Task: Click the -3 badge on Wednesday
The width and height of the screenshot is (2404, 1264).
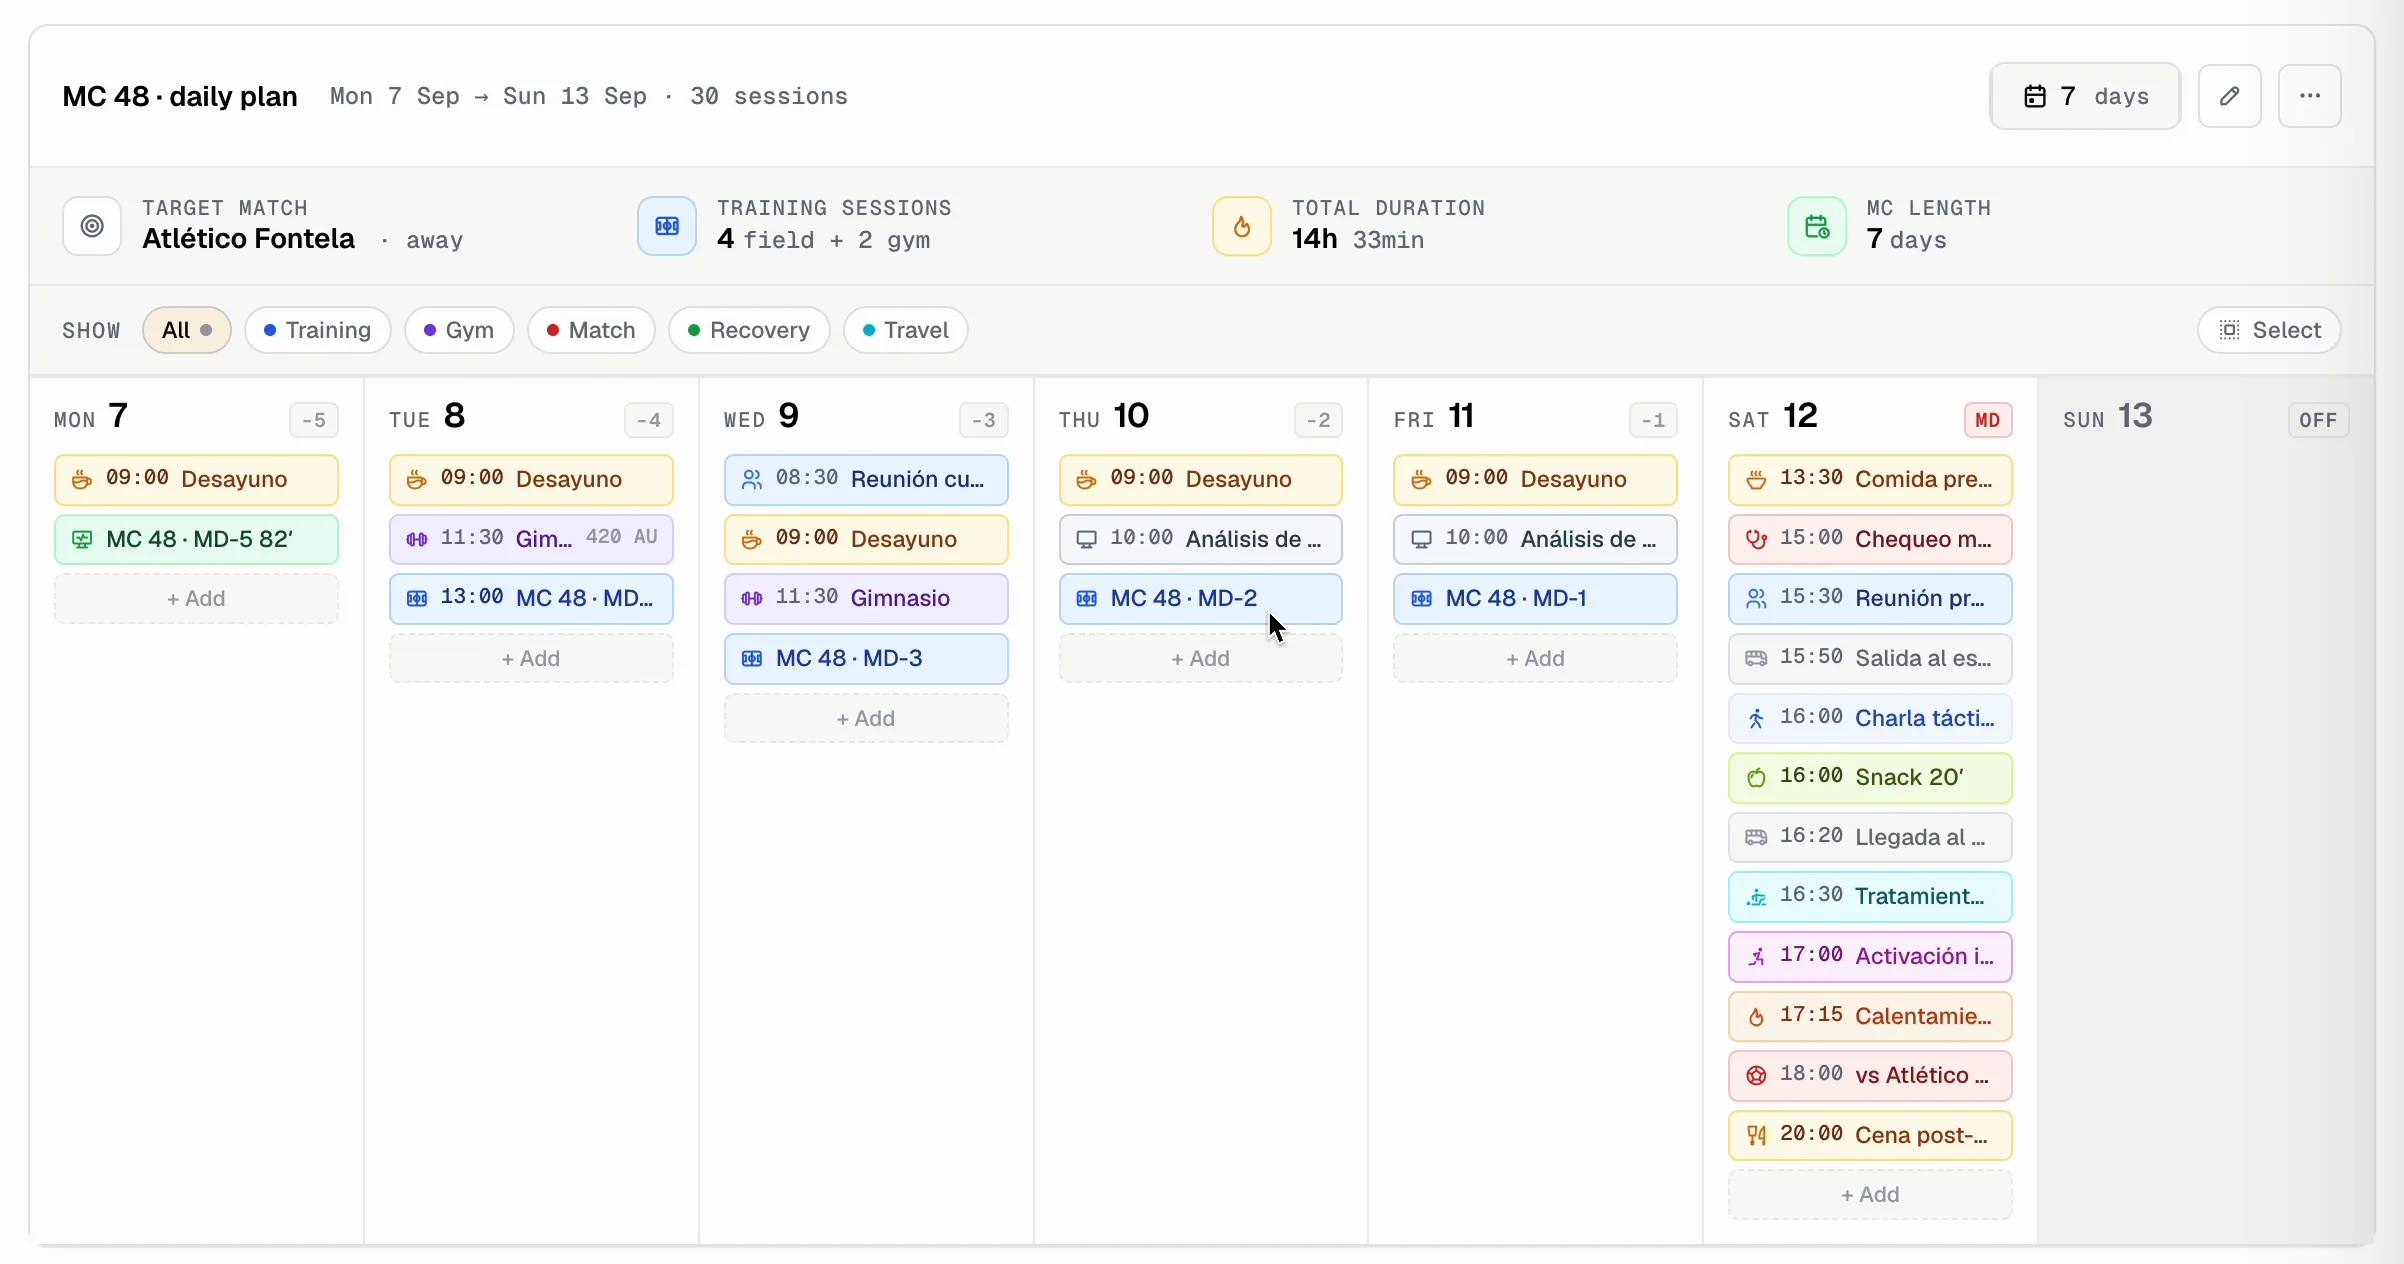Action: (984, 420)
